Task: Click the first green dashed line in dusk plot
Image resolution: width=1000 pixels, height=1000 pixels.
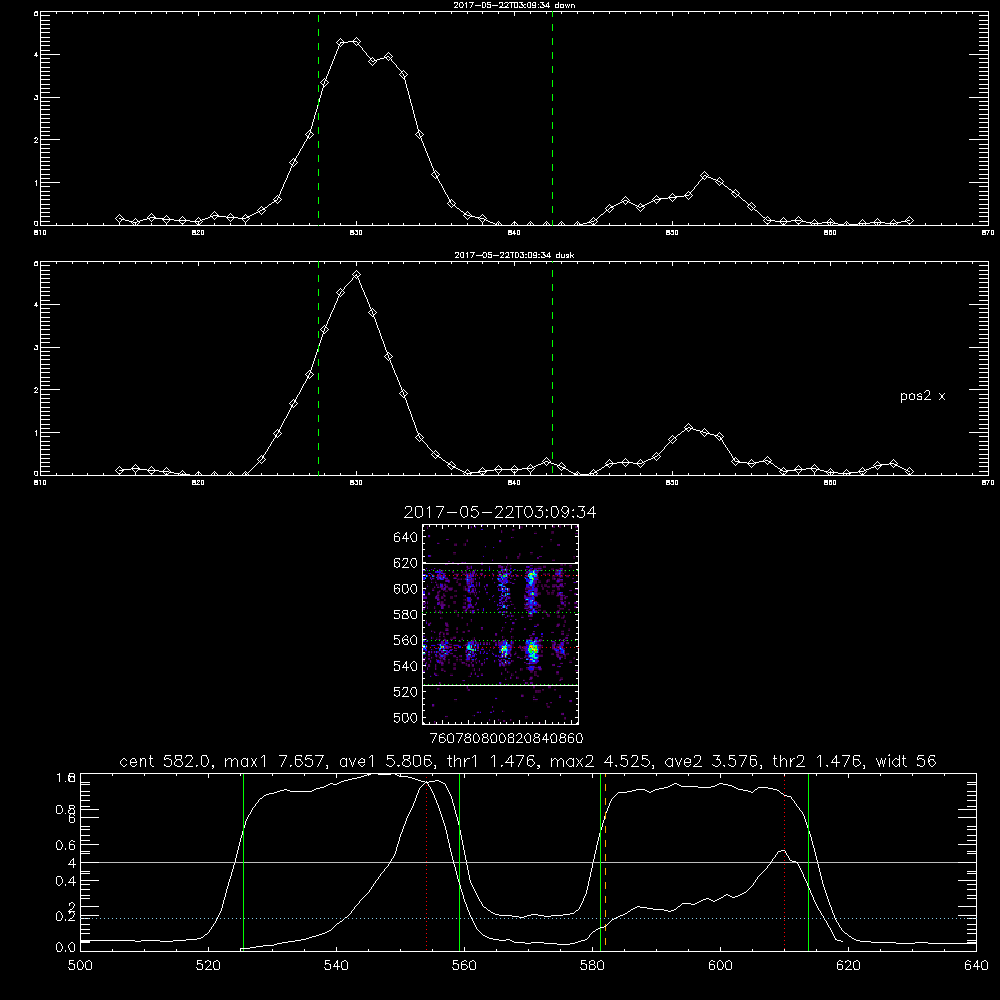Action: (x=318, y=368)
